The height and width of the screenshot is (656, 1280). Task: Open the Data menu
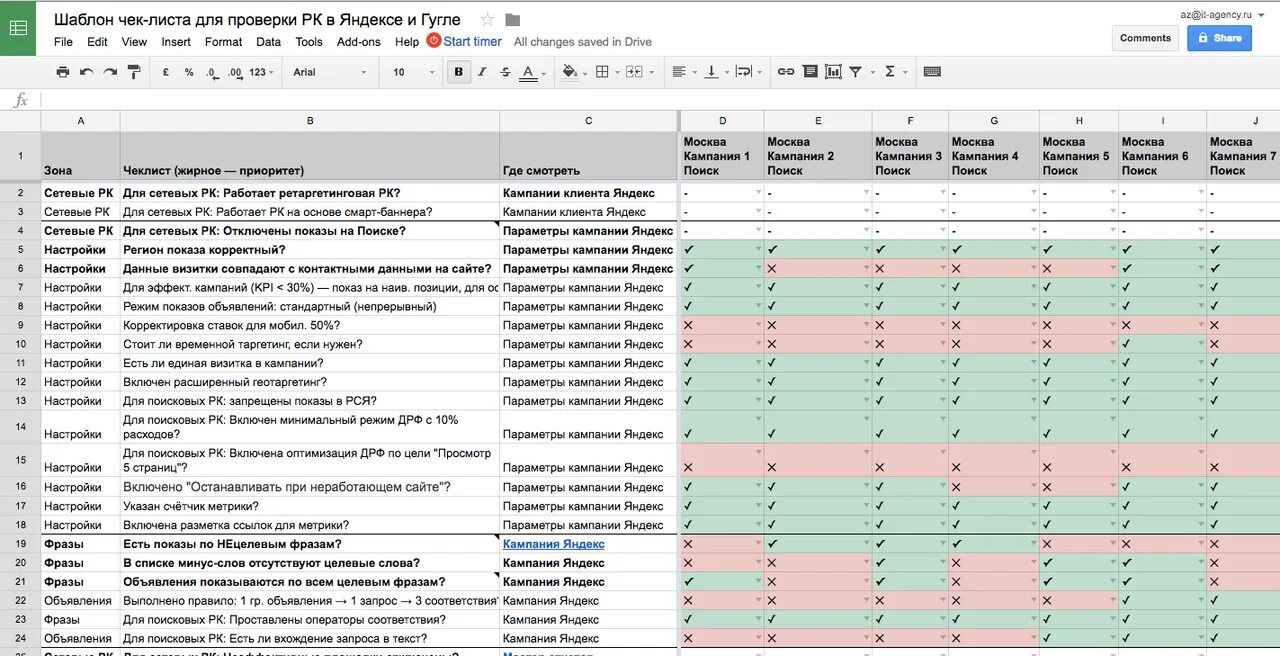tap(268, 42)
